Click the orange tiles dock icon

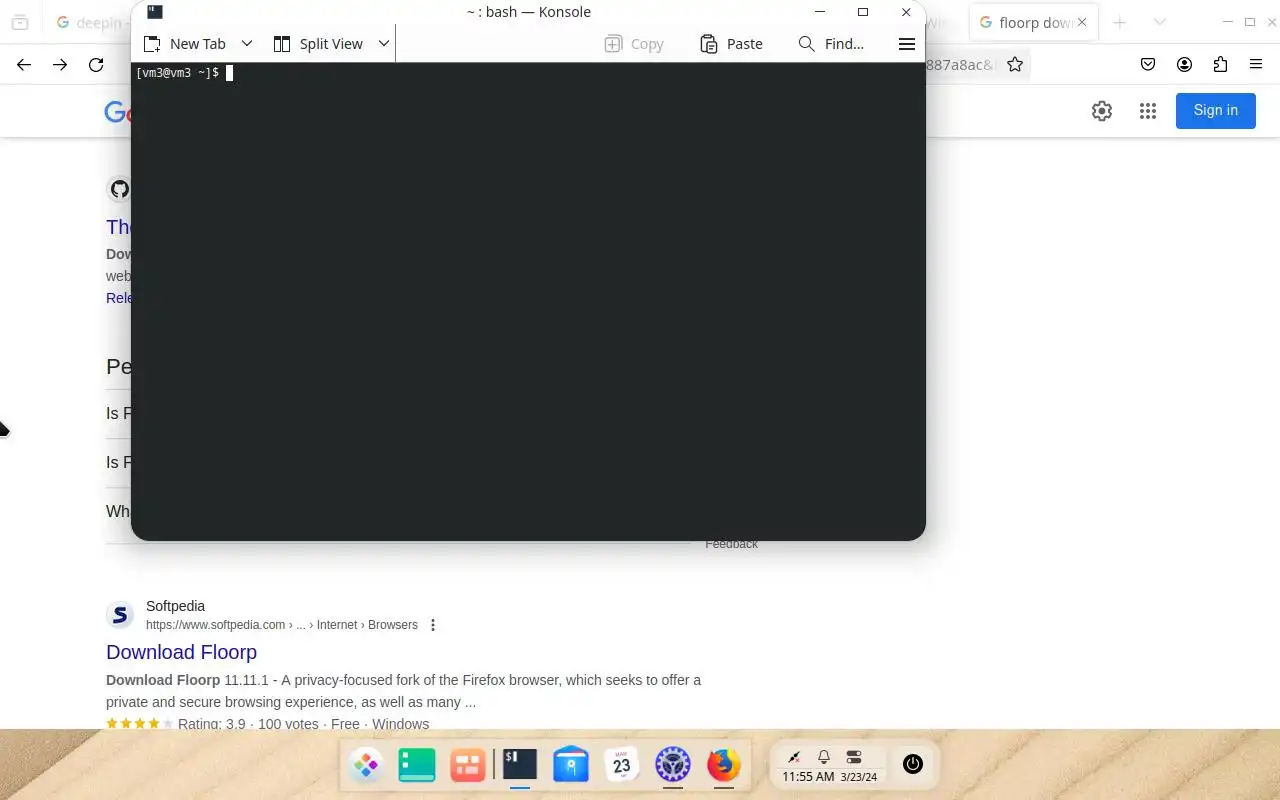(x=467, y=766)
